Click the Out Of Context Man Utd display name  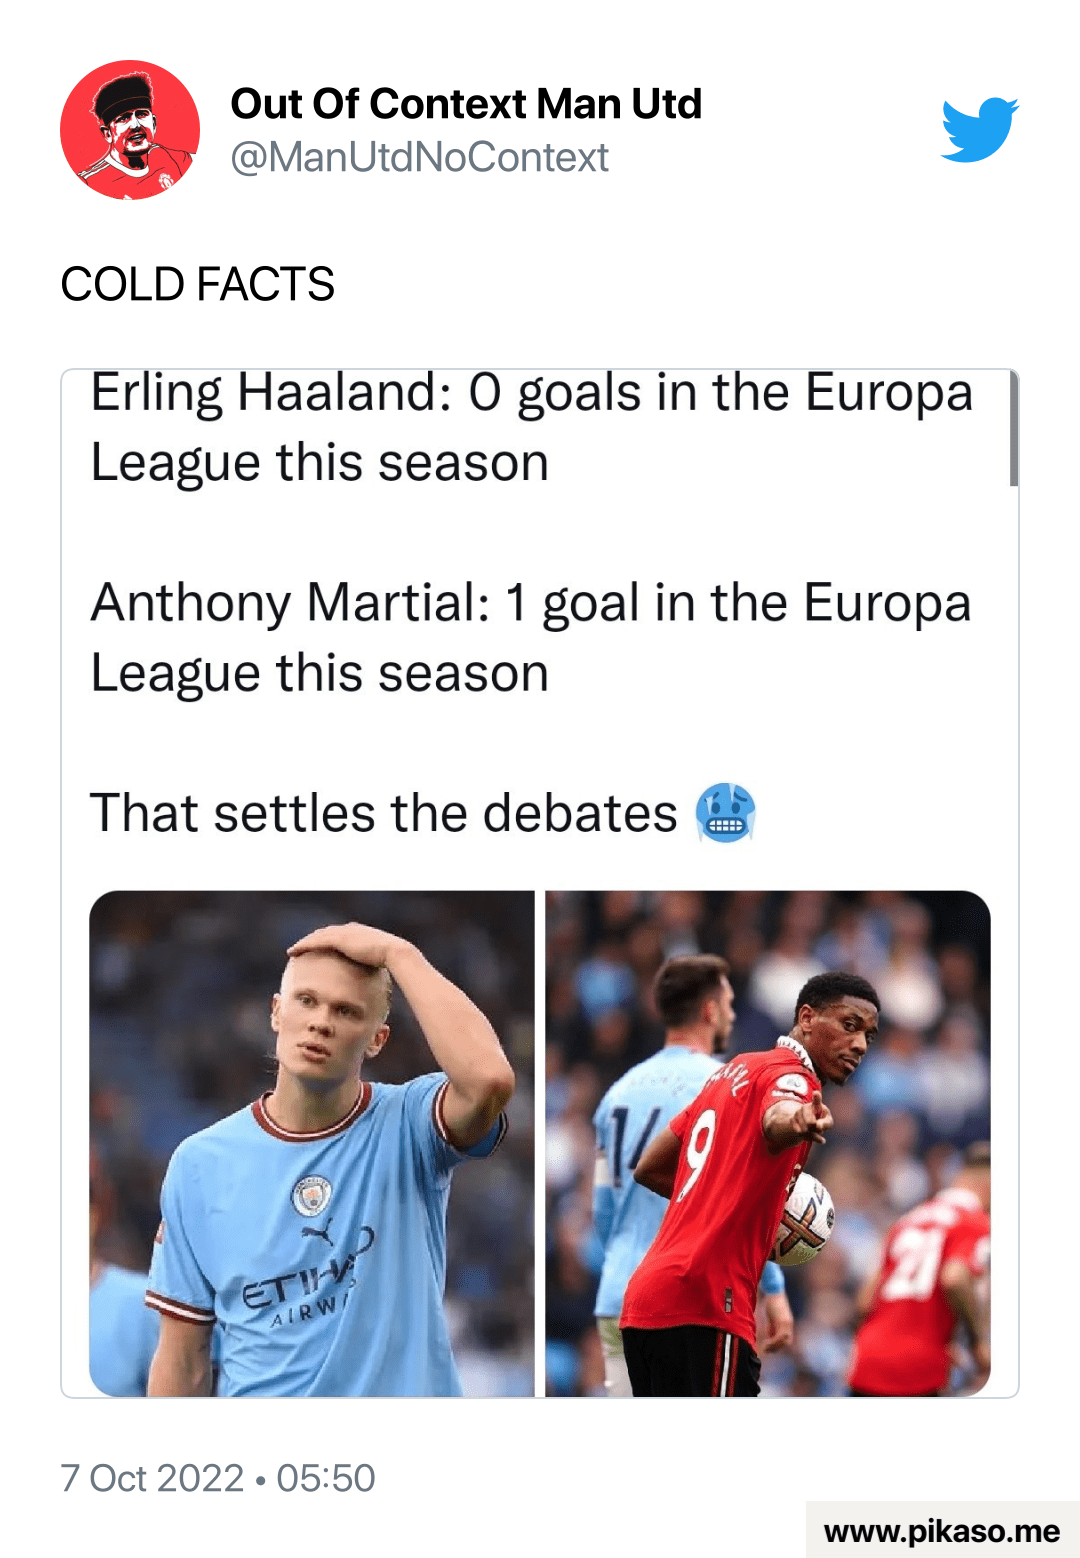[466, 104]
